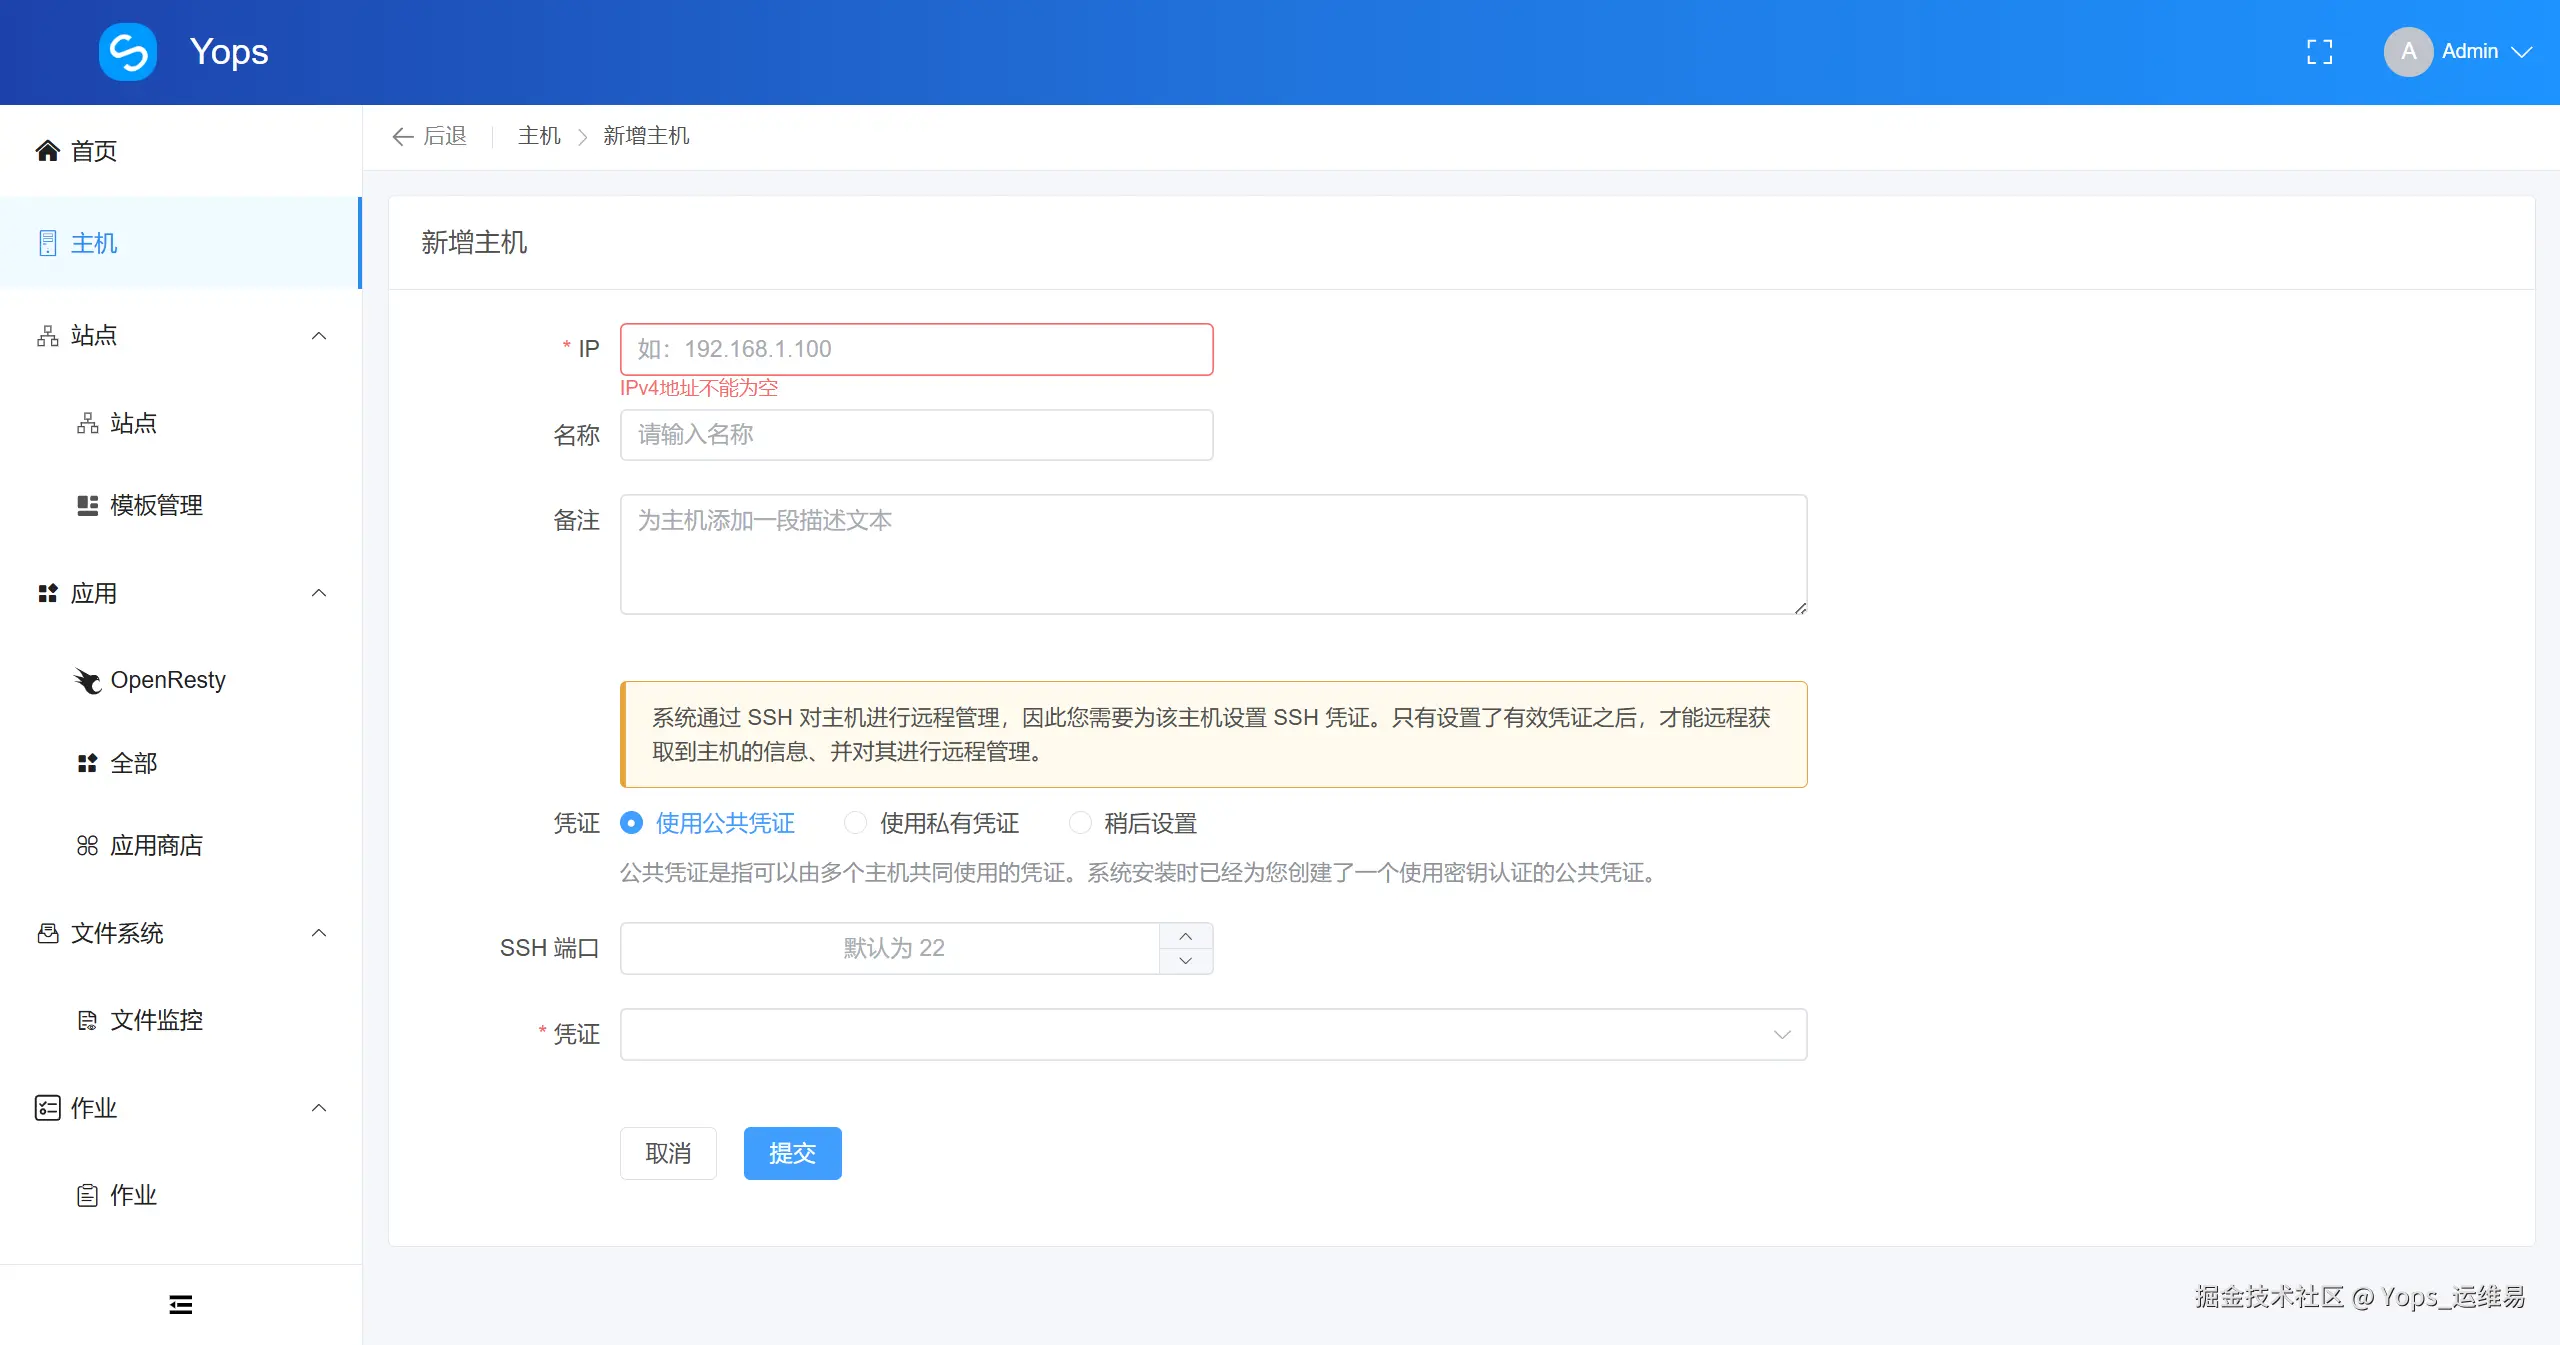Keep 使用公共凭证 radio selected

tap(630, 823)
